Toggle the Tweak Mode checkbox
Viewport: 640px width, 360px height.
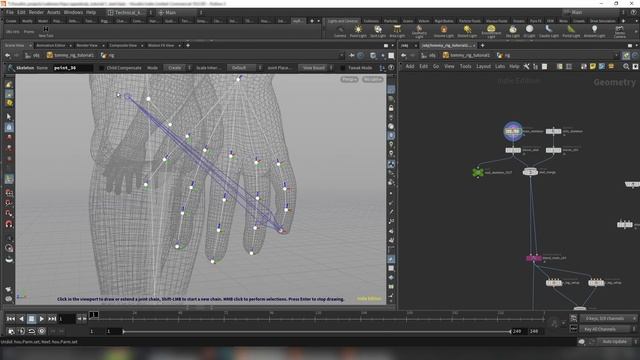pyautogui.click(x=342, y=68)
